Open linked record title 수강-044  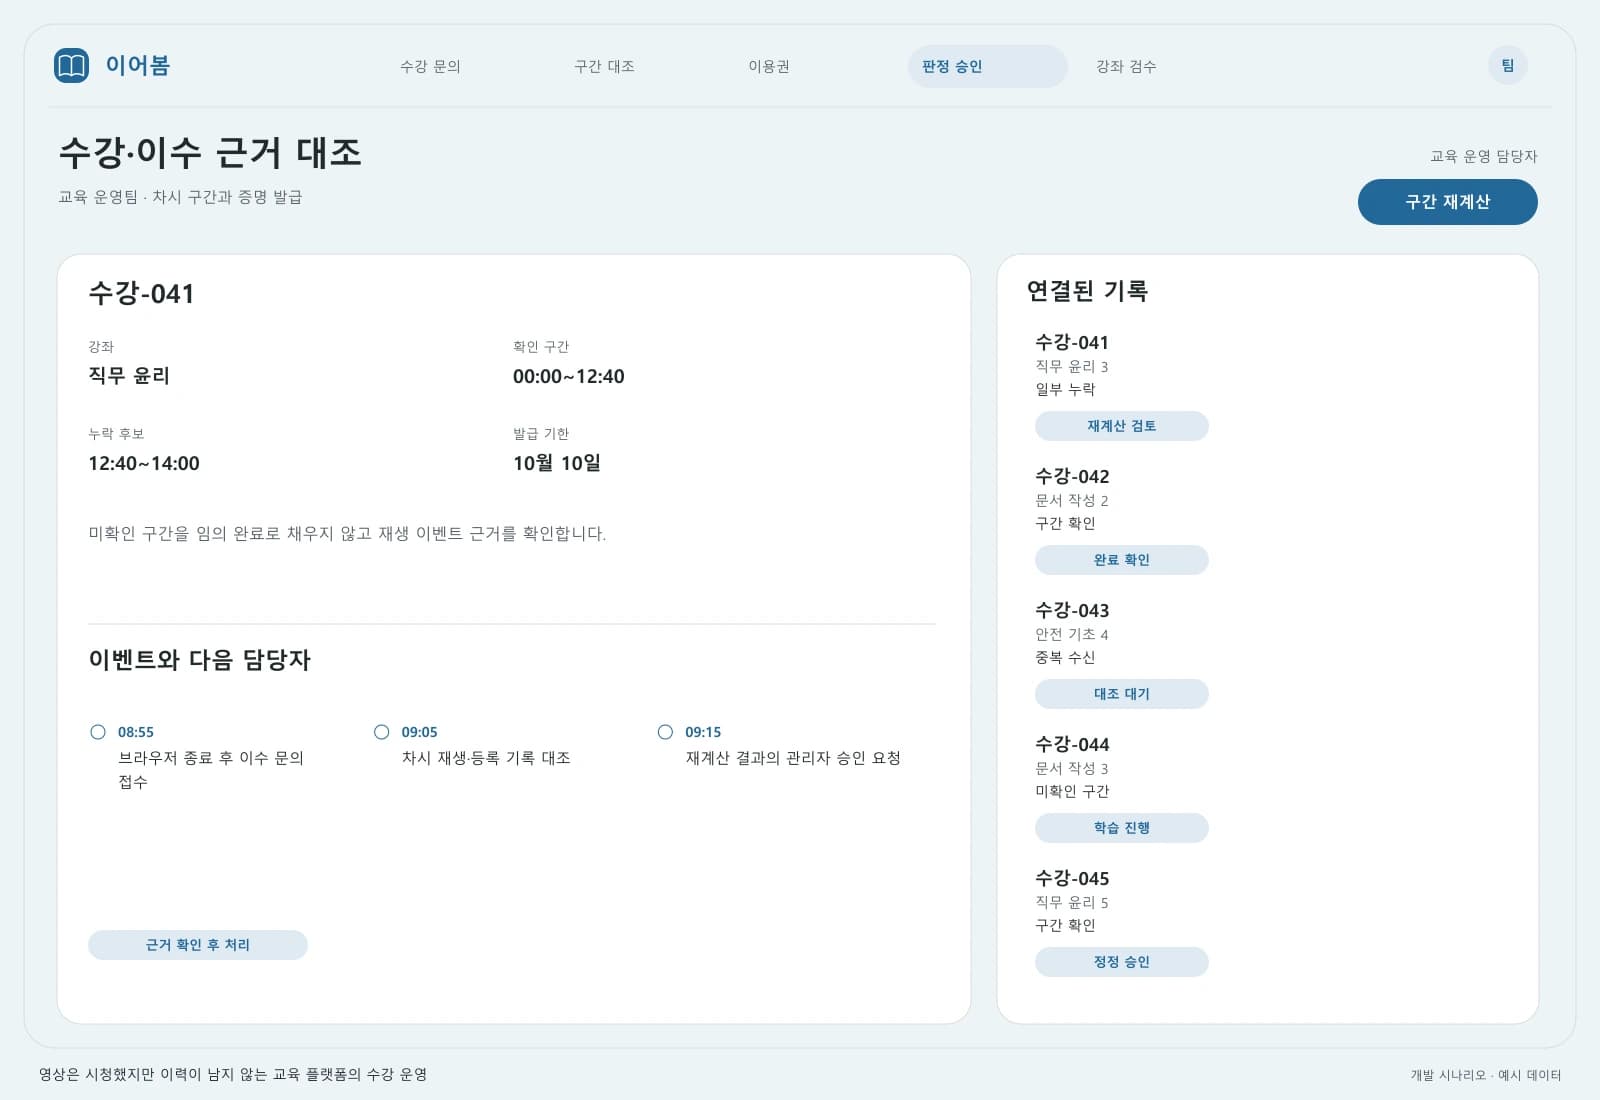1072,744
